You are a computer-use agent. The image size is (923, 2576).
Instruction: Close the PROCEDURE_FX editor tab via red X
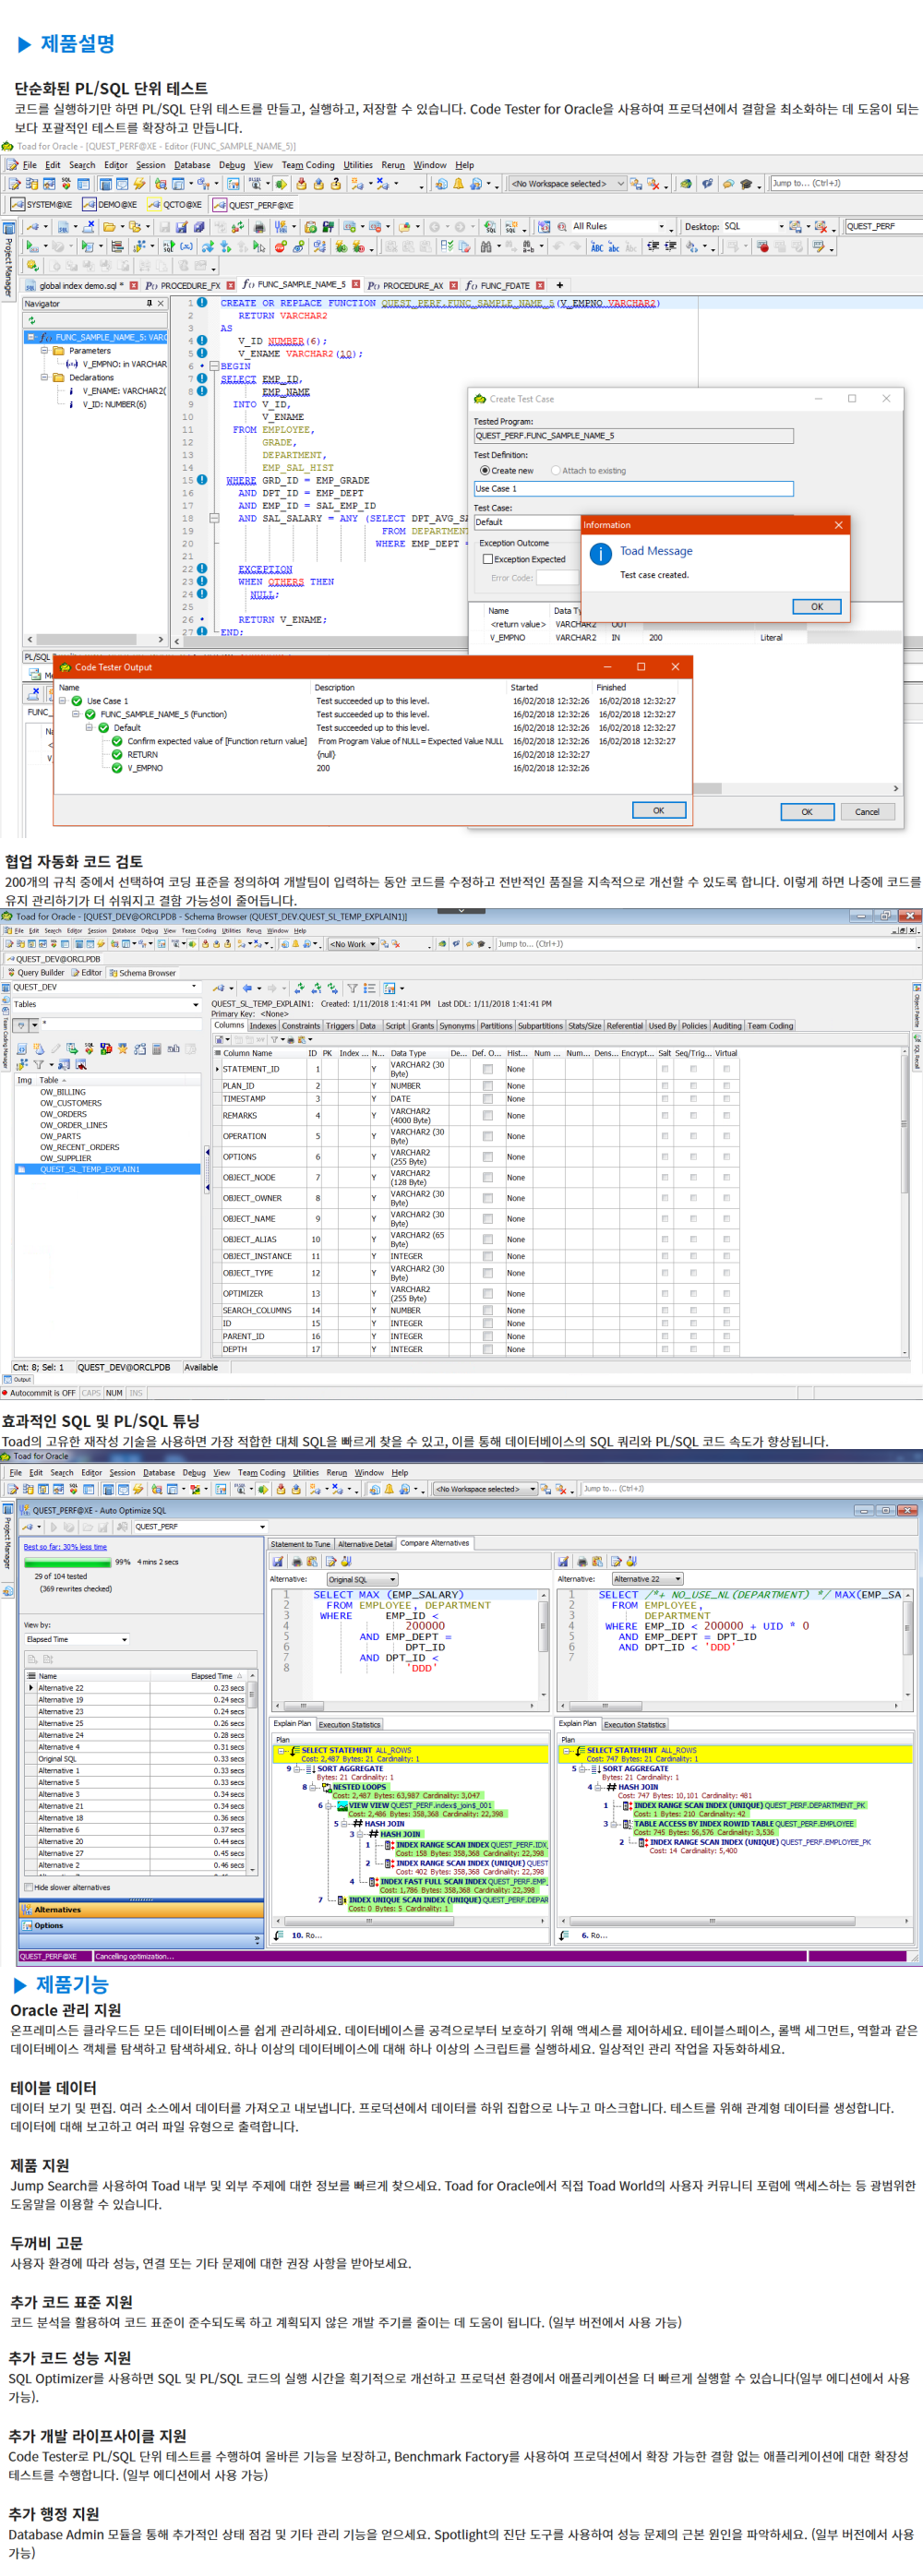pos(230,285)
